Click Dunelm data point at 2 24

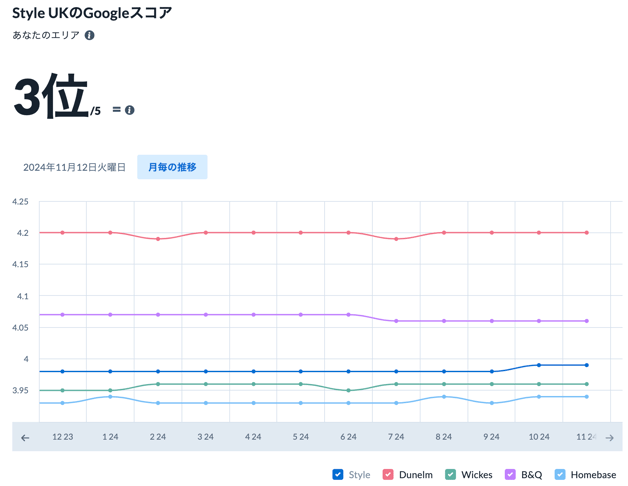(158, 239)
